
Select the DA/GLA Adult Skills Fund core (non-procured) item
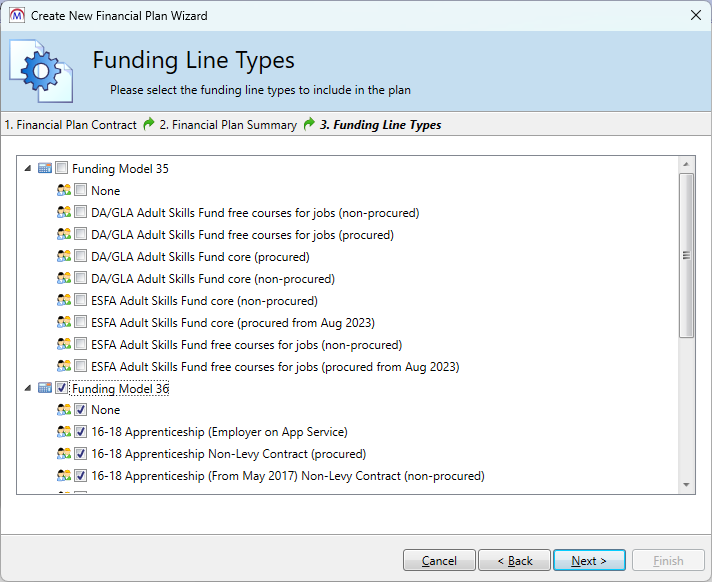(x=212, y=278)
